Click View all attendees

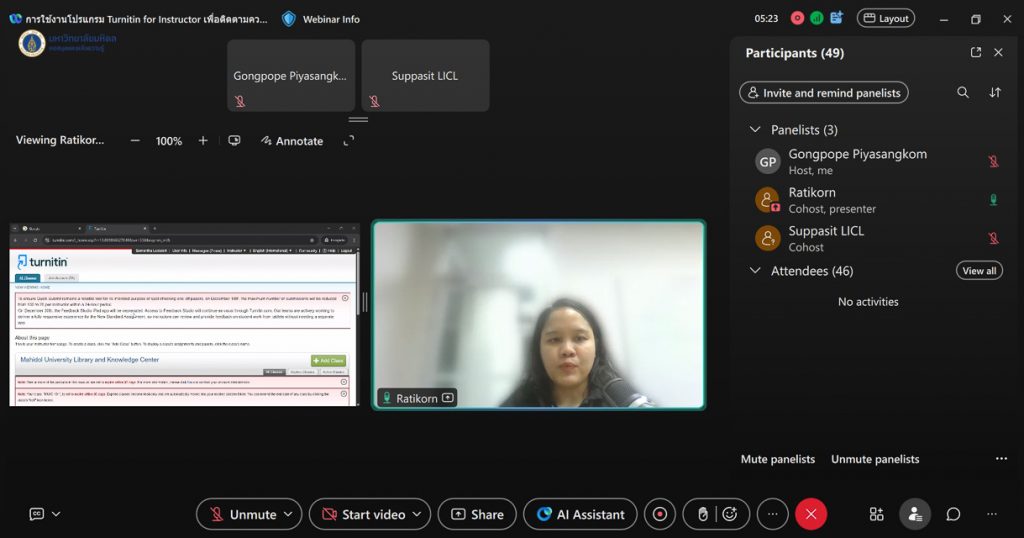pyautogui.click(x=978, y=271)
